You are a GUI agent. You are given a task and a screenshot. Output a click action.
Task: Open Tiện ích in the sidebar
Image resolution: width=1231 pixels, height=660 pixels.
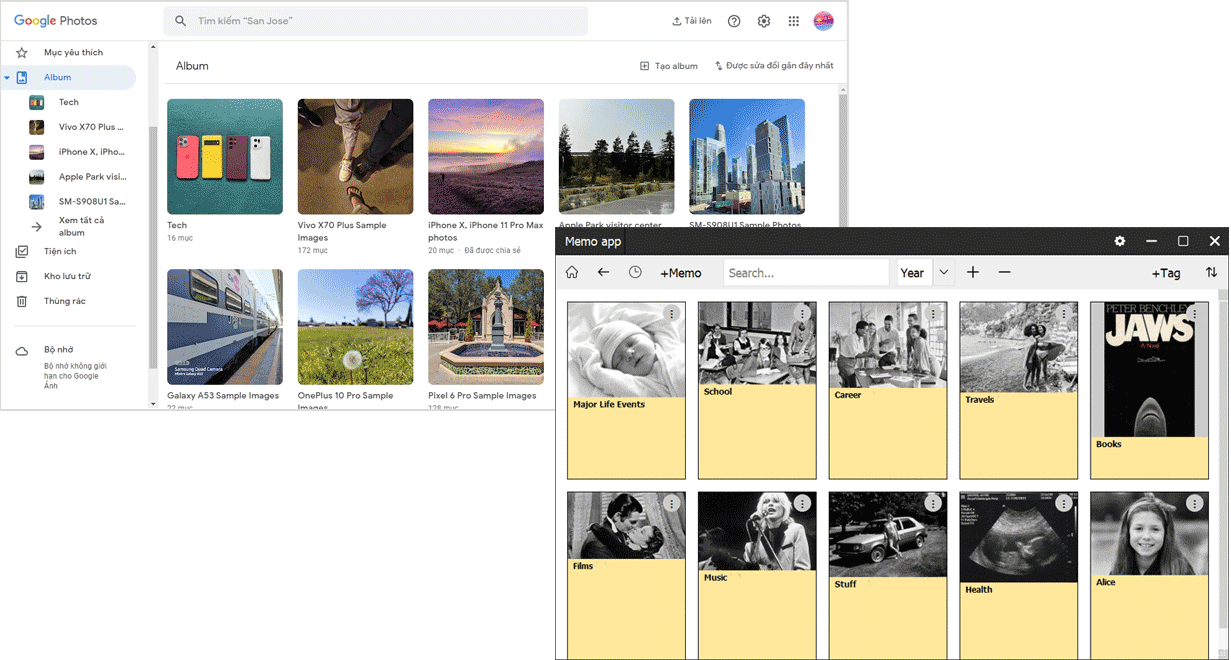click(60, 252)
